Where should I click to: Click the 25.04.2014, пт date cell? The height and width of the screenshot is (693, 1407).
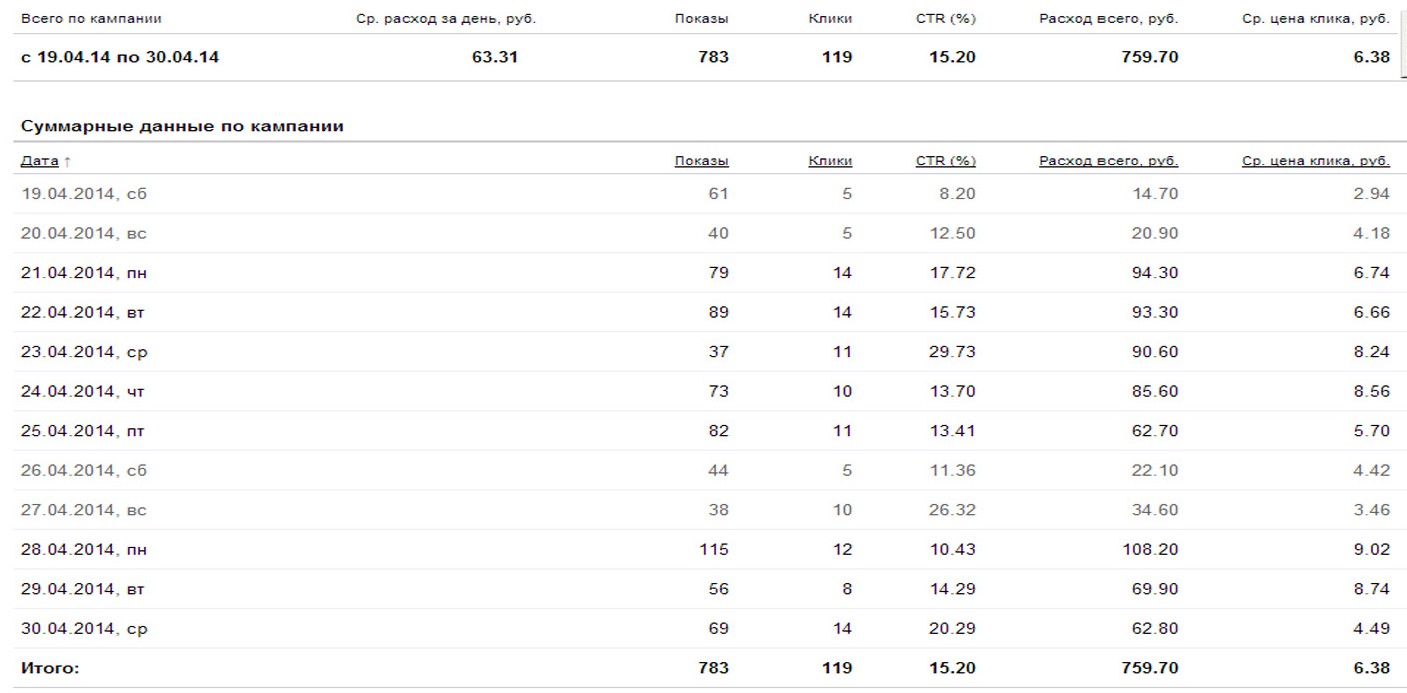pyautogui.click(x=84, y=431)
